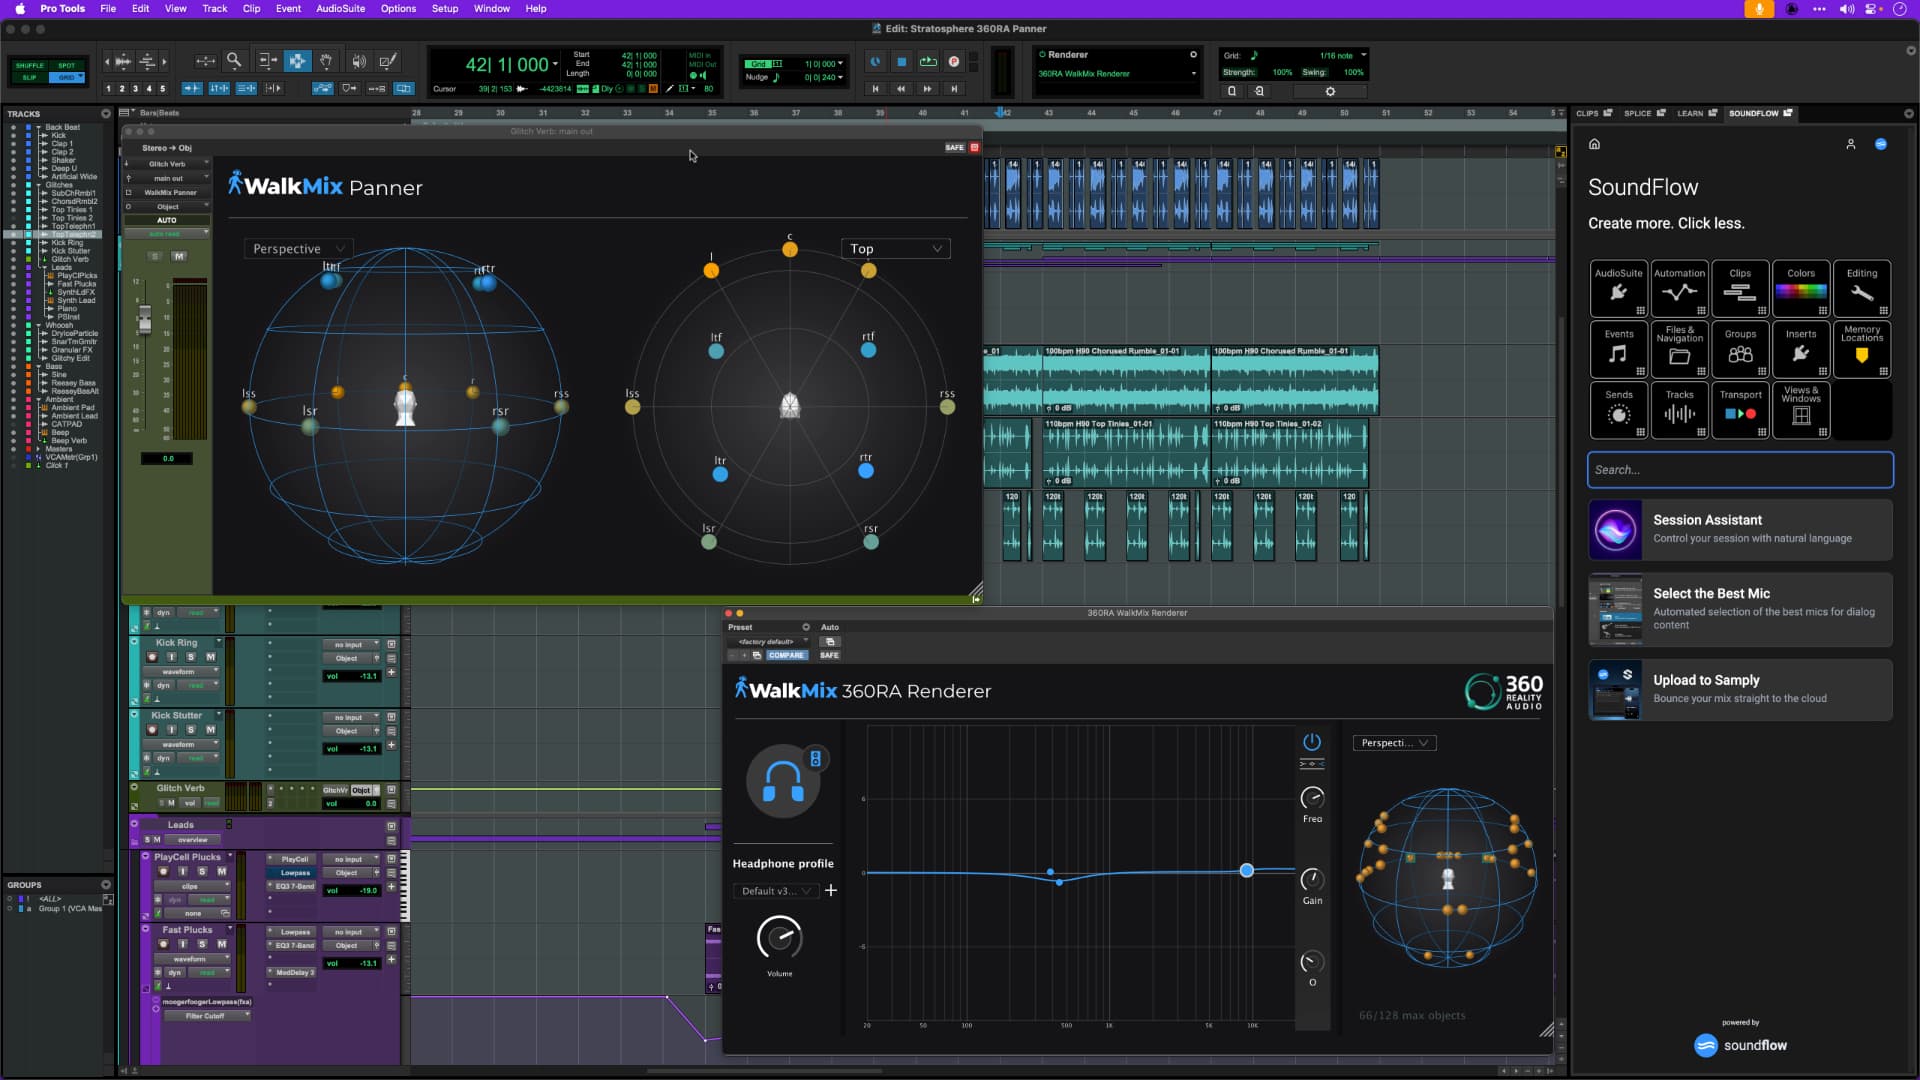Open the AudioSuite menu
This screenshot has width=1920, height=1080.
340,8
